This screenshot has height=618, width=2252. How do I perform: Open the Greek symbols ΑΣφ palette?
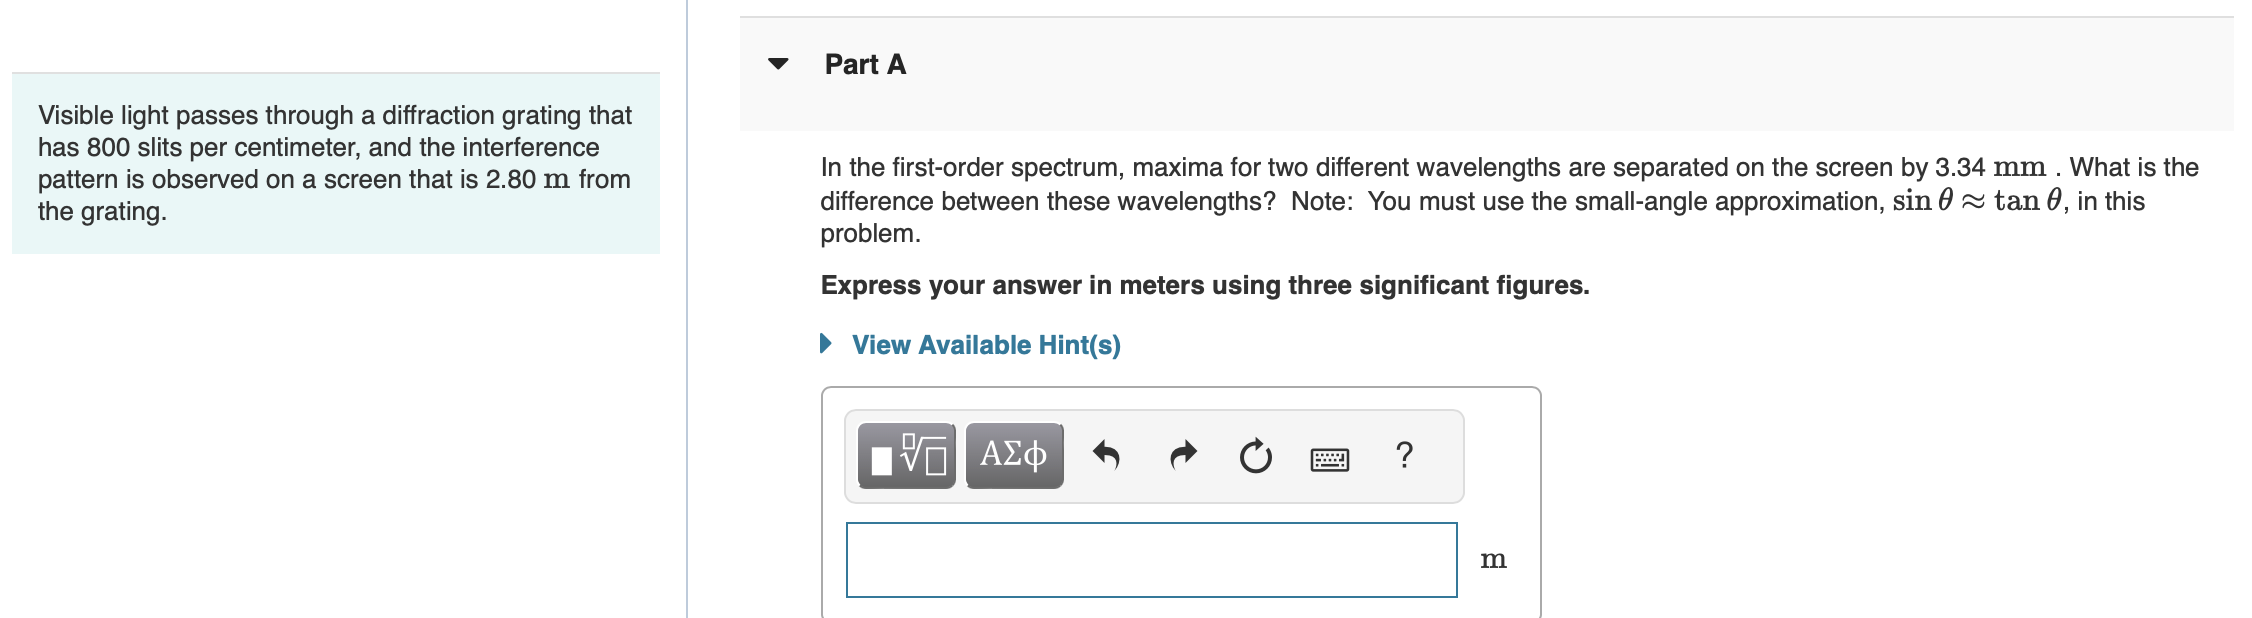pos(1013,456)
